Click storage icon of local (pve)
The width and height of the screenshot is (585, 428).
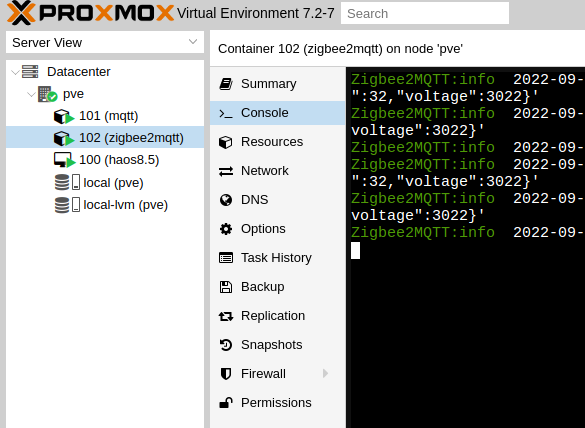(x=67, y=183)
